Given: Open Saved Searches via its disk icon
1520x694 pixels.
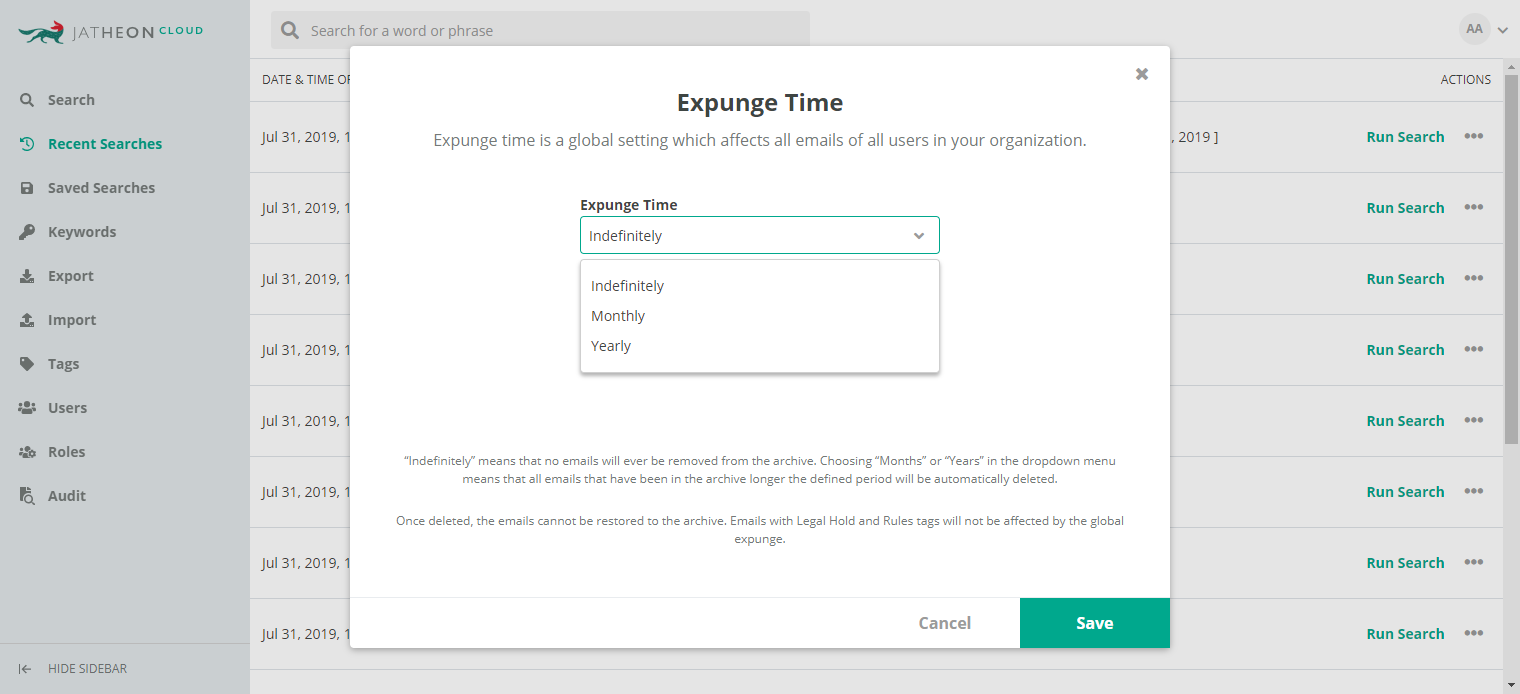Looking at the screenshot, I should (x=27, y=188).
